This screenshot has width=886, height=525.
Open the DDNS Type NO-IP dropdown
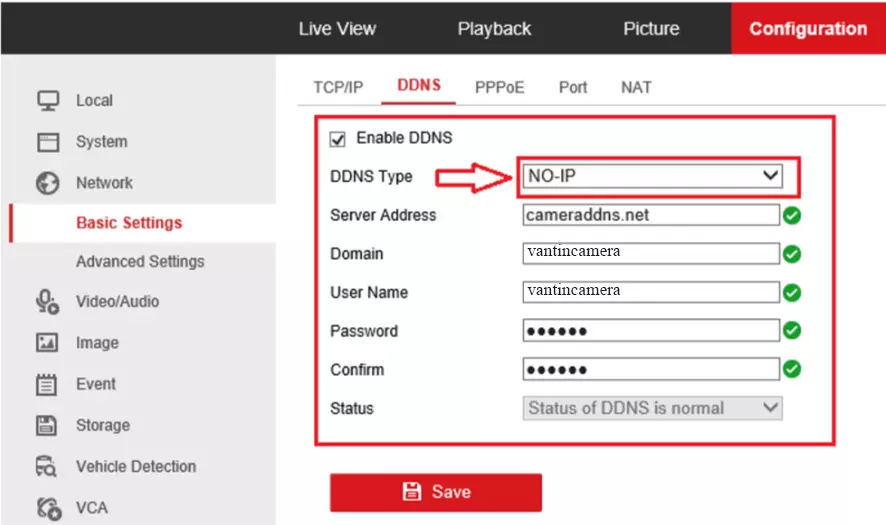[653, 176]
